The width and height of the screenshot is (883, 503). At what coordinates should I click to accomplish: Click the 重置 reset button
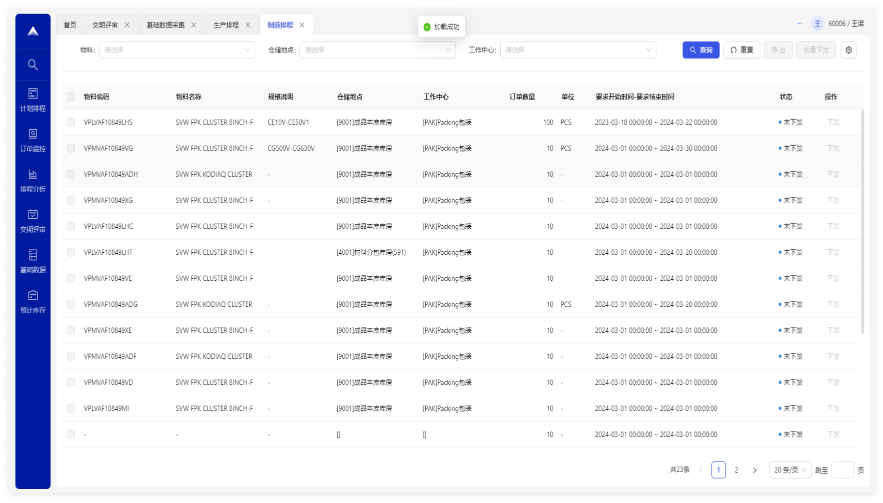(742, 50)
